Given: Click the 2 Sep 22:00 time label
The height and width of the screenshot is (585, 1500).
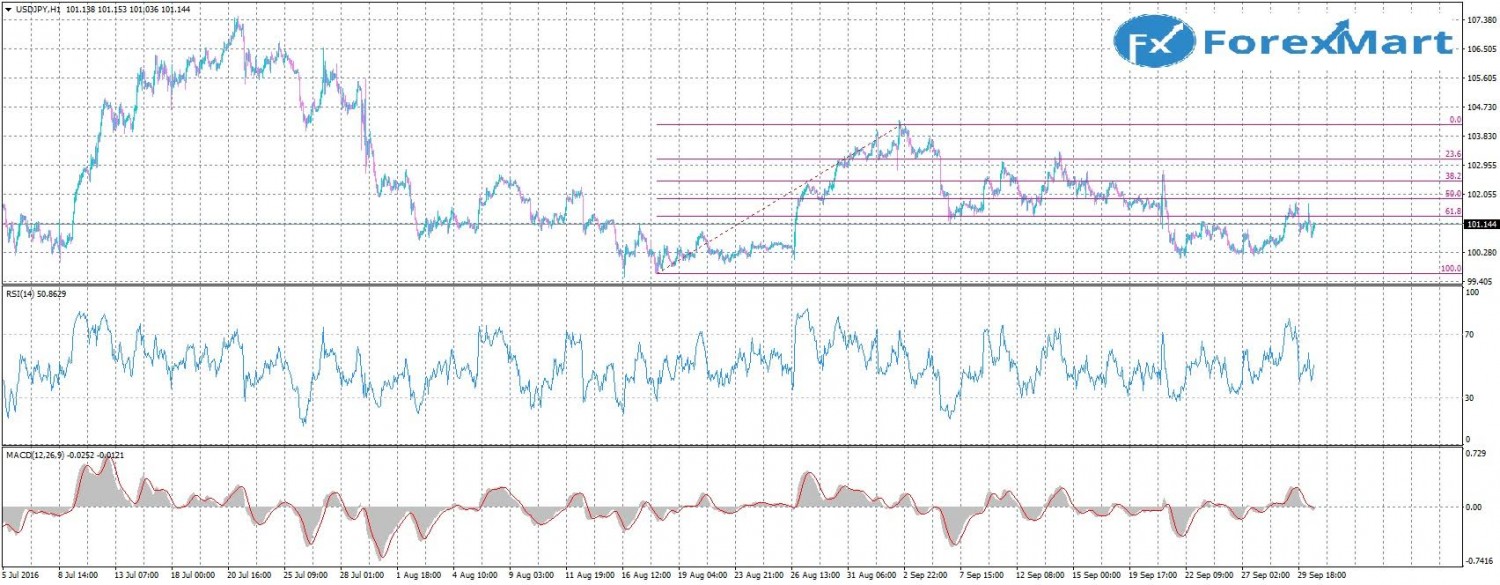Looking at the screenshot, I should (x=926, y=577).
